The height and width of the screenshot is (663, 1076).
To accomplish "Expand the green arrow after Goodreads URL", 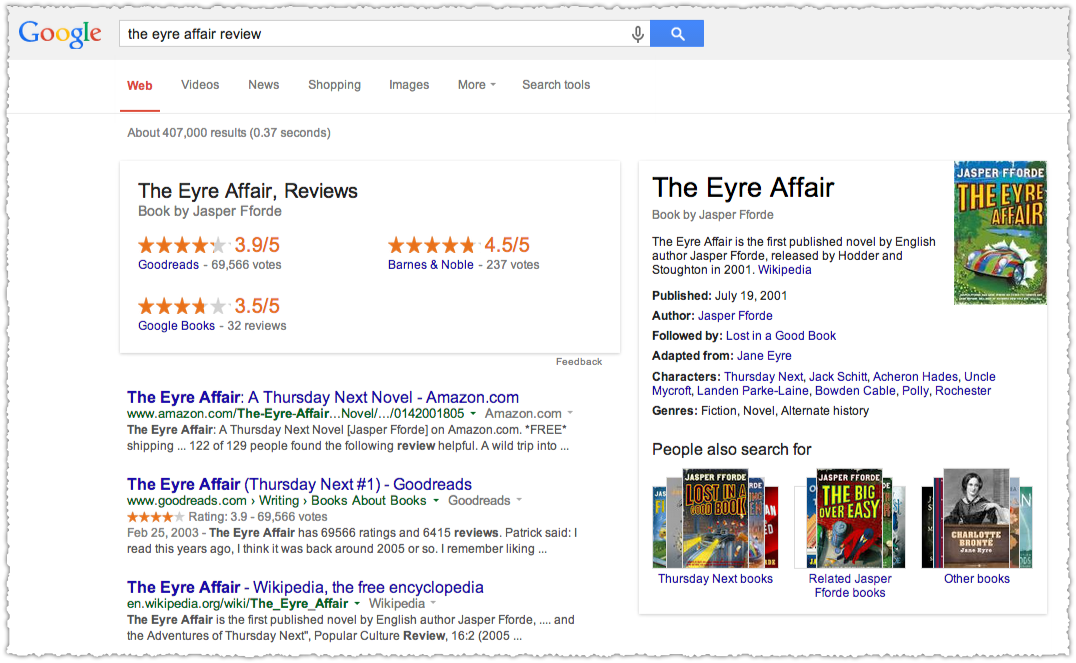I will 436,501.
